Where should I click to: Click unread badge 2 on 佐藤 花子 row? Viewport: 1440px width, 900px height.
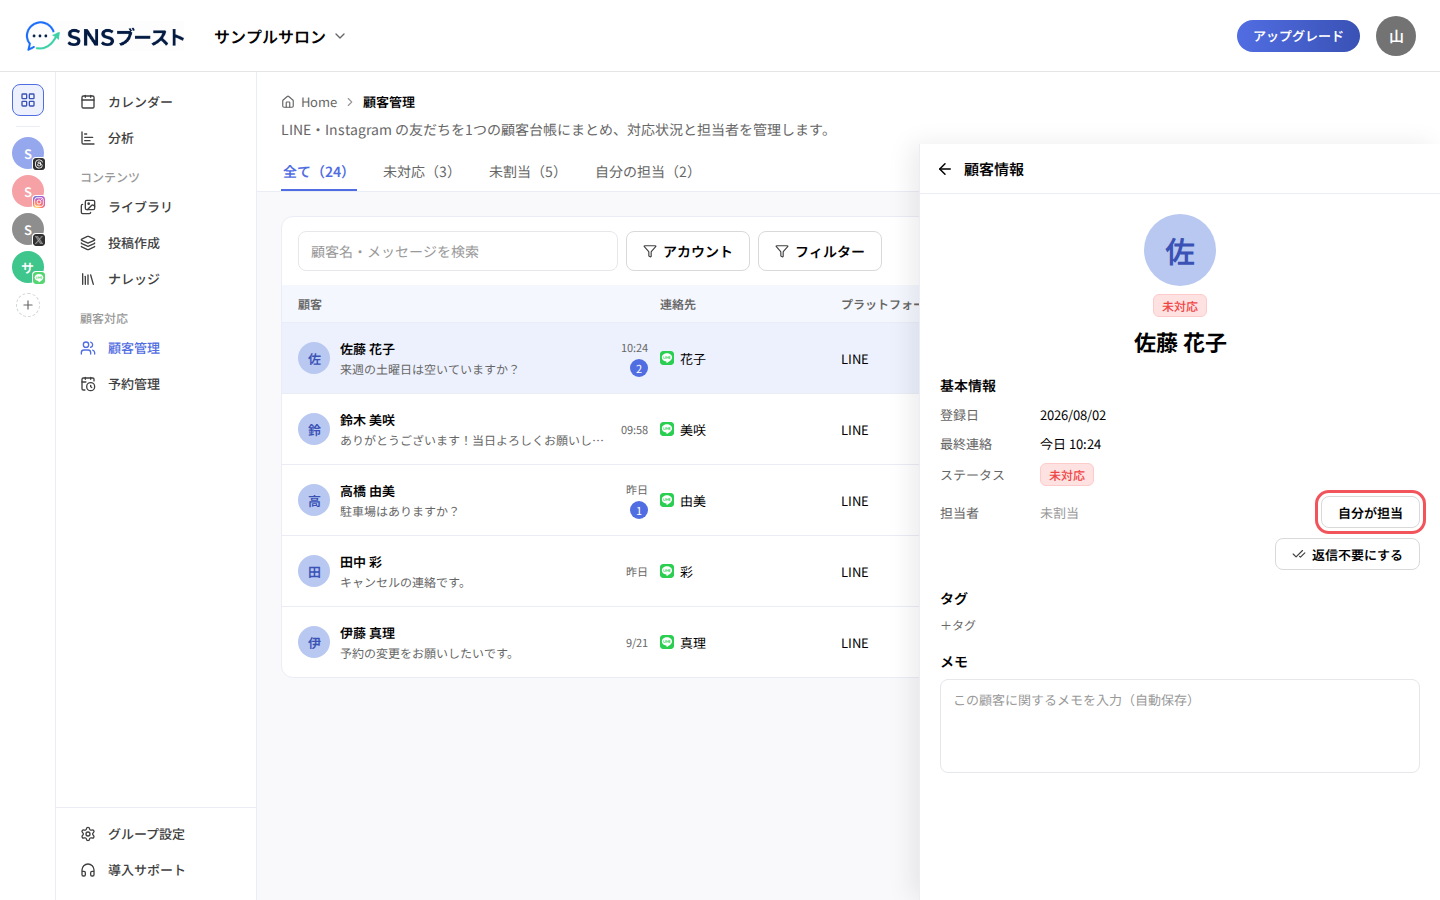[x=639, y=368]
